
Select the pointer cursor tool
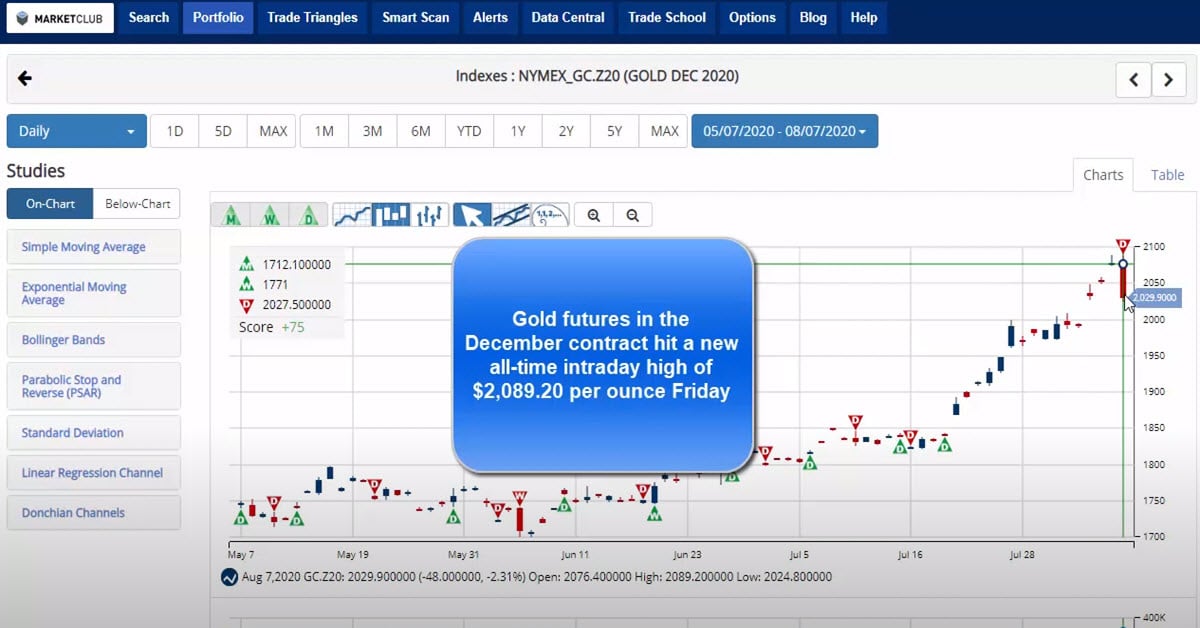point(472,215)
